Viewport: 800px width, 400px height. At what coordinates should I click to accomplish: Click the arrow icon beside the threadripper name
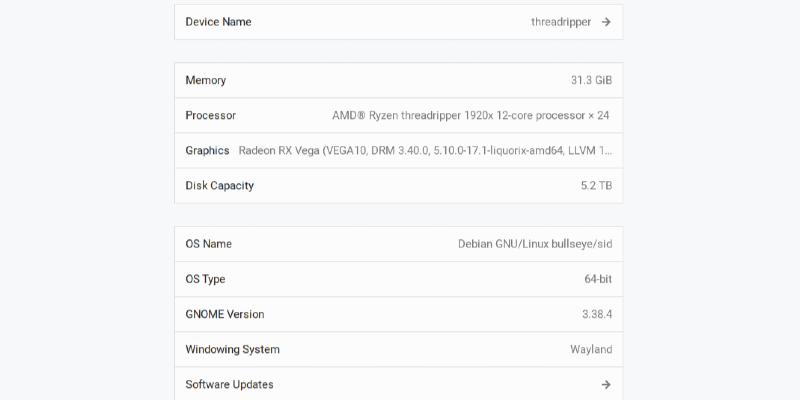point(606,22)
